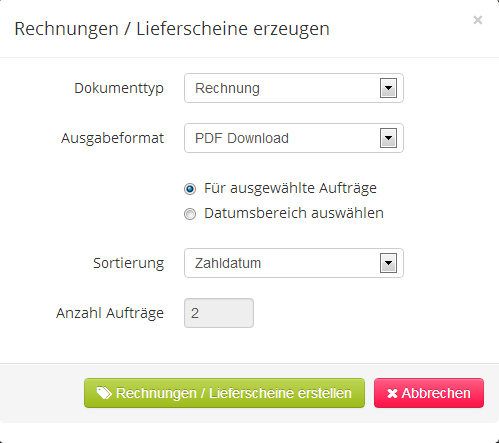Click the PDF Download value in the Ausgabeformat box
The height and width of the screenshot is (443, 499).
(242, 138)
